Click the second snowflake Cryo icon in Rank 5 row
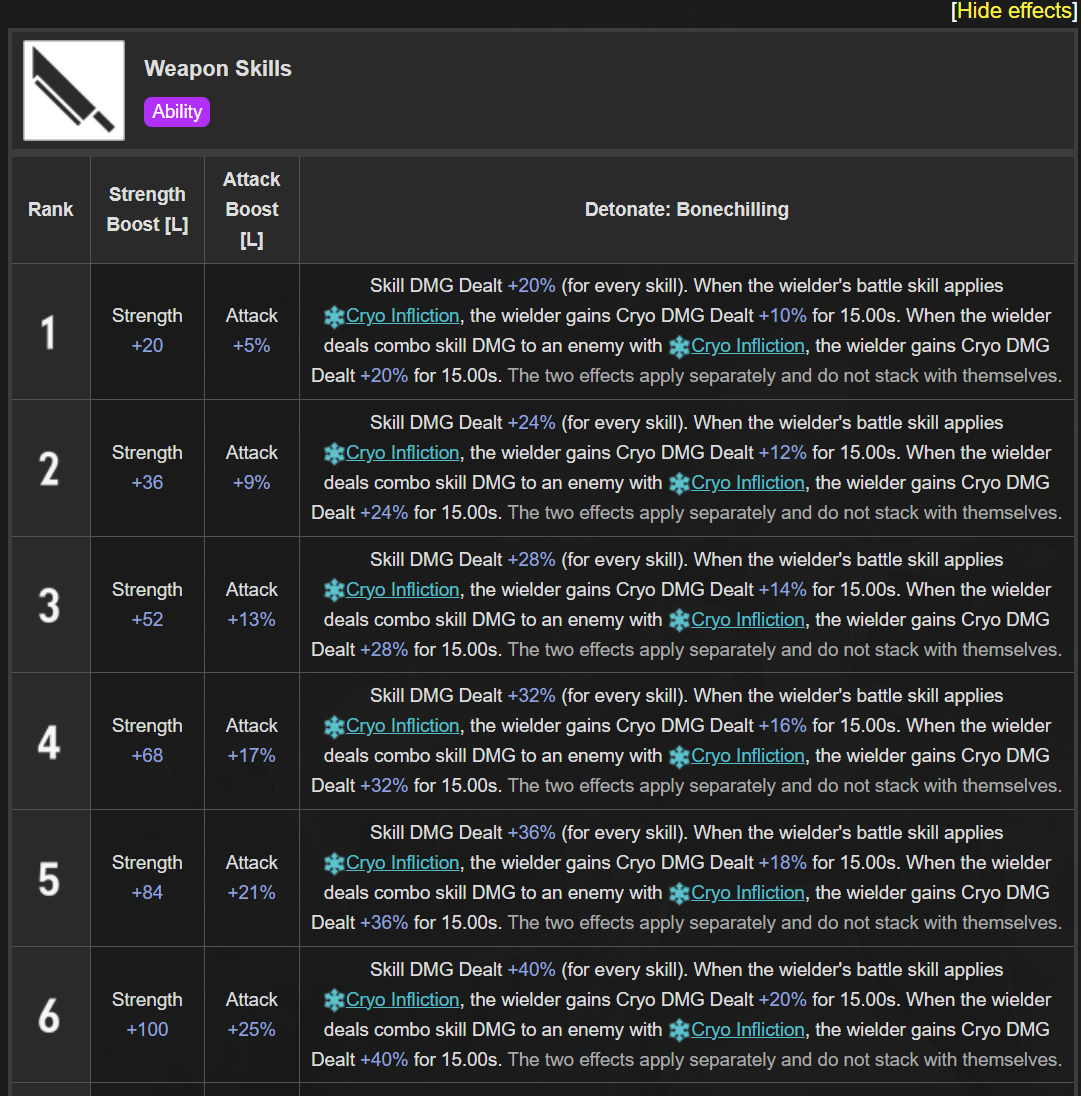Screen dimensions: 1081x1096 [x=679, y=894]
